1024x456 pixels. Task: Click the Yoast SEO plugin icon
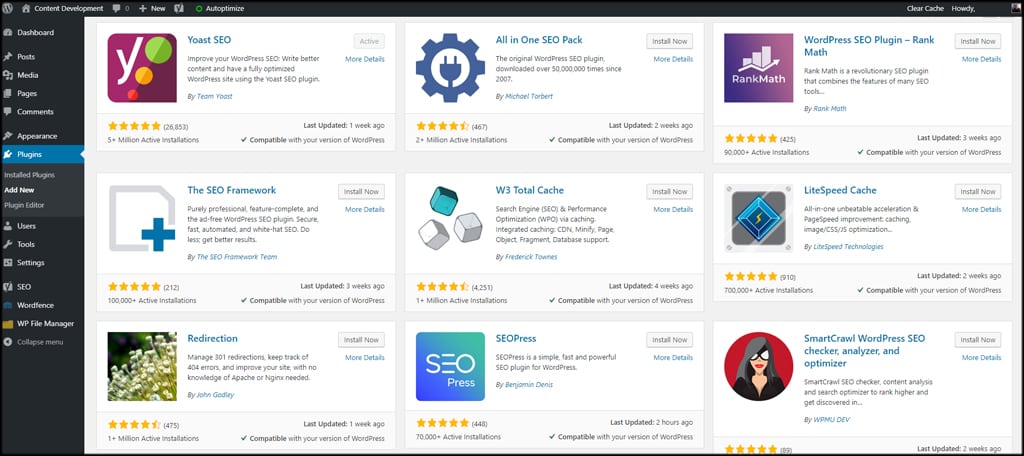coord(142,68)
